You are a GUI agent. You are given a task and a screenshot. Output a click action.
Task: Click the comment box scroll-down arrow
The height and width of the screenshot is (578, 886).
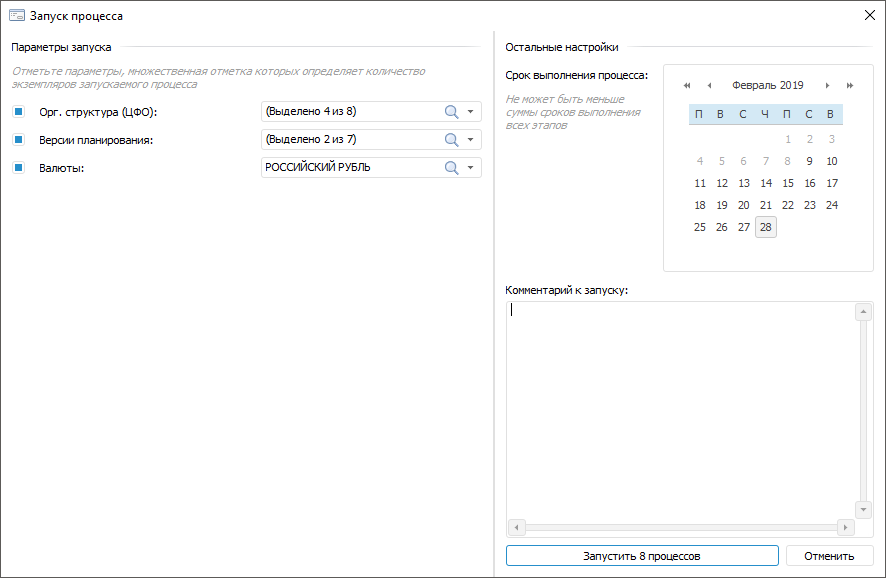tap(863, 510)
